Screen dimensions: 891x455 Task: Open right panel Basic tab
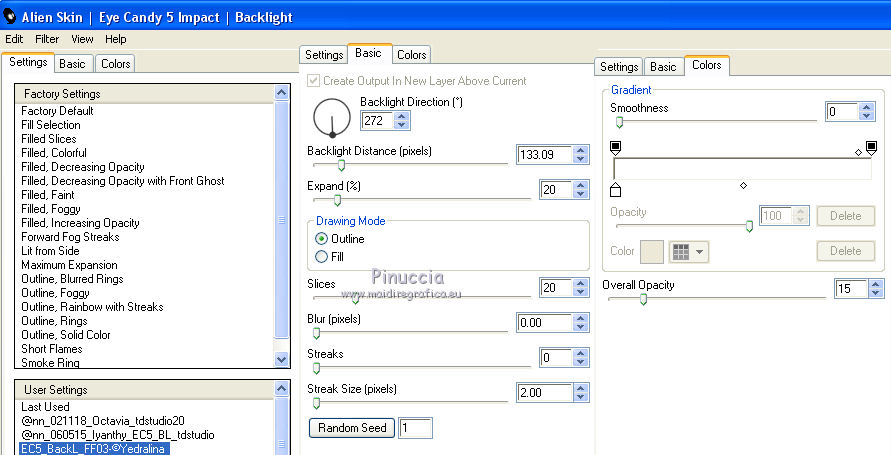663,66
